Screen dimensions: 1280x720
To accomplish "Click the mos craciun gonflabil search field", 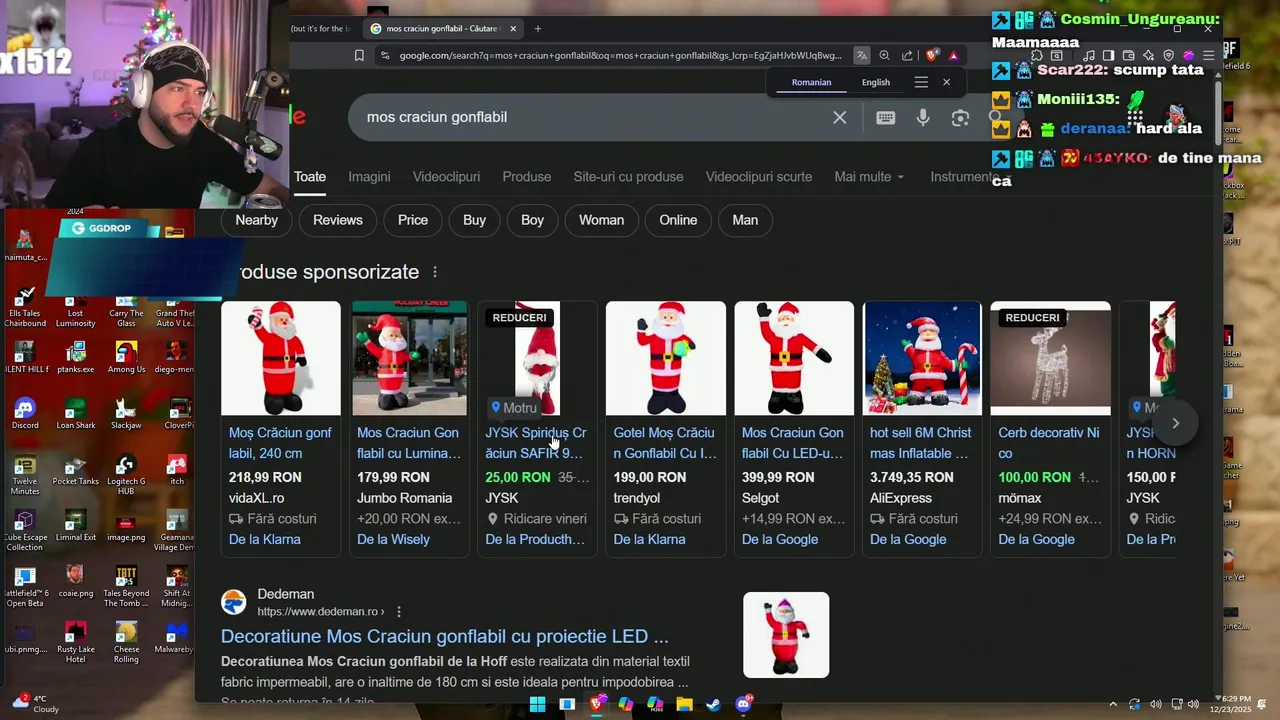I will click(590, 117).
